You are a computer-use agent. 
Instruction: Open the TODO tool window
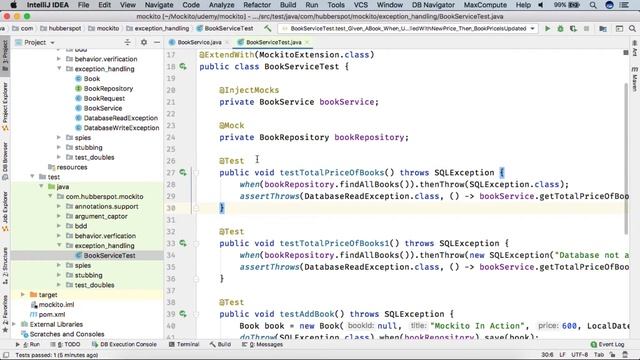click(x=65, y=344)
